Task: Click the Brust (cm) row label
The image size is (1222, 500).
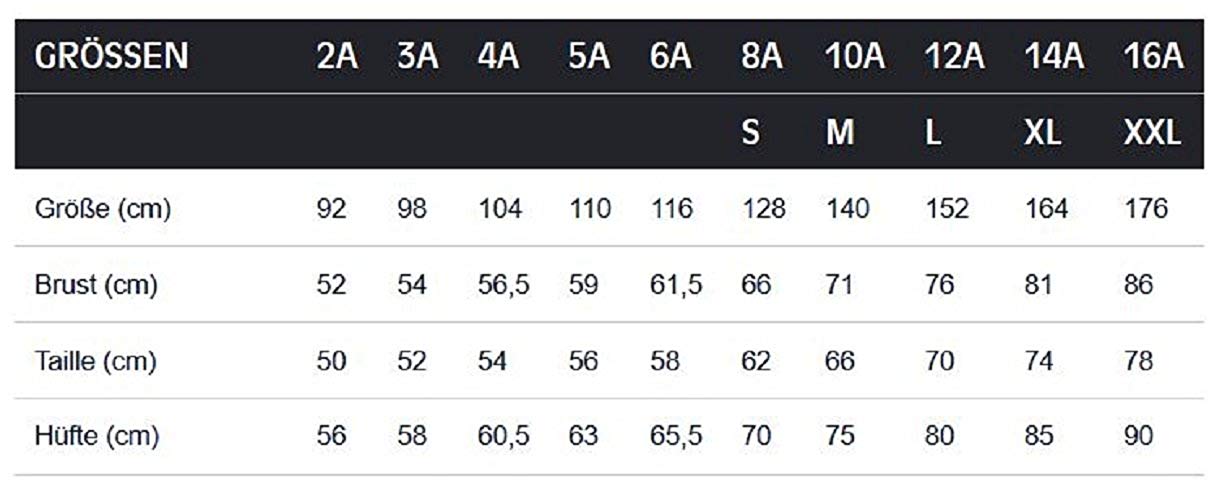Action: [x=96, y=286]
